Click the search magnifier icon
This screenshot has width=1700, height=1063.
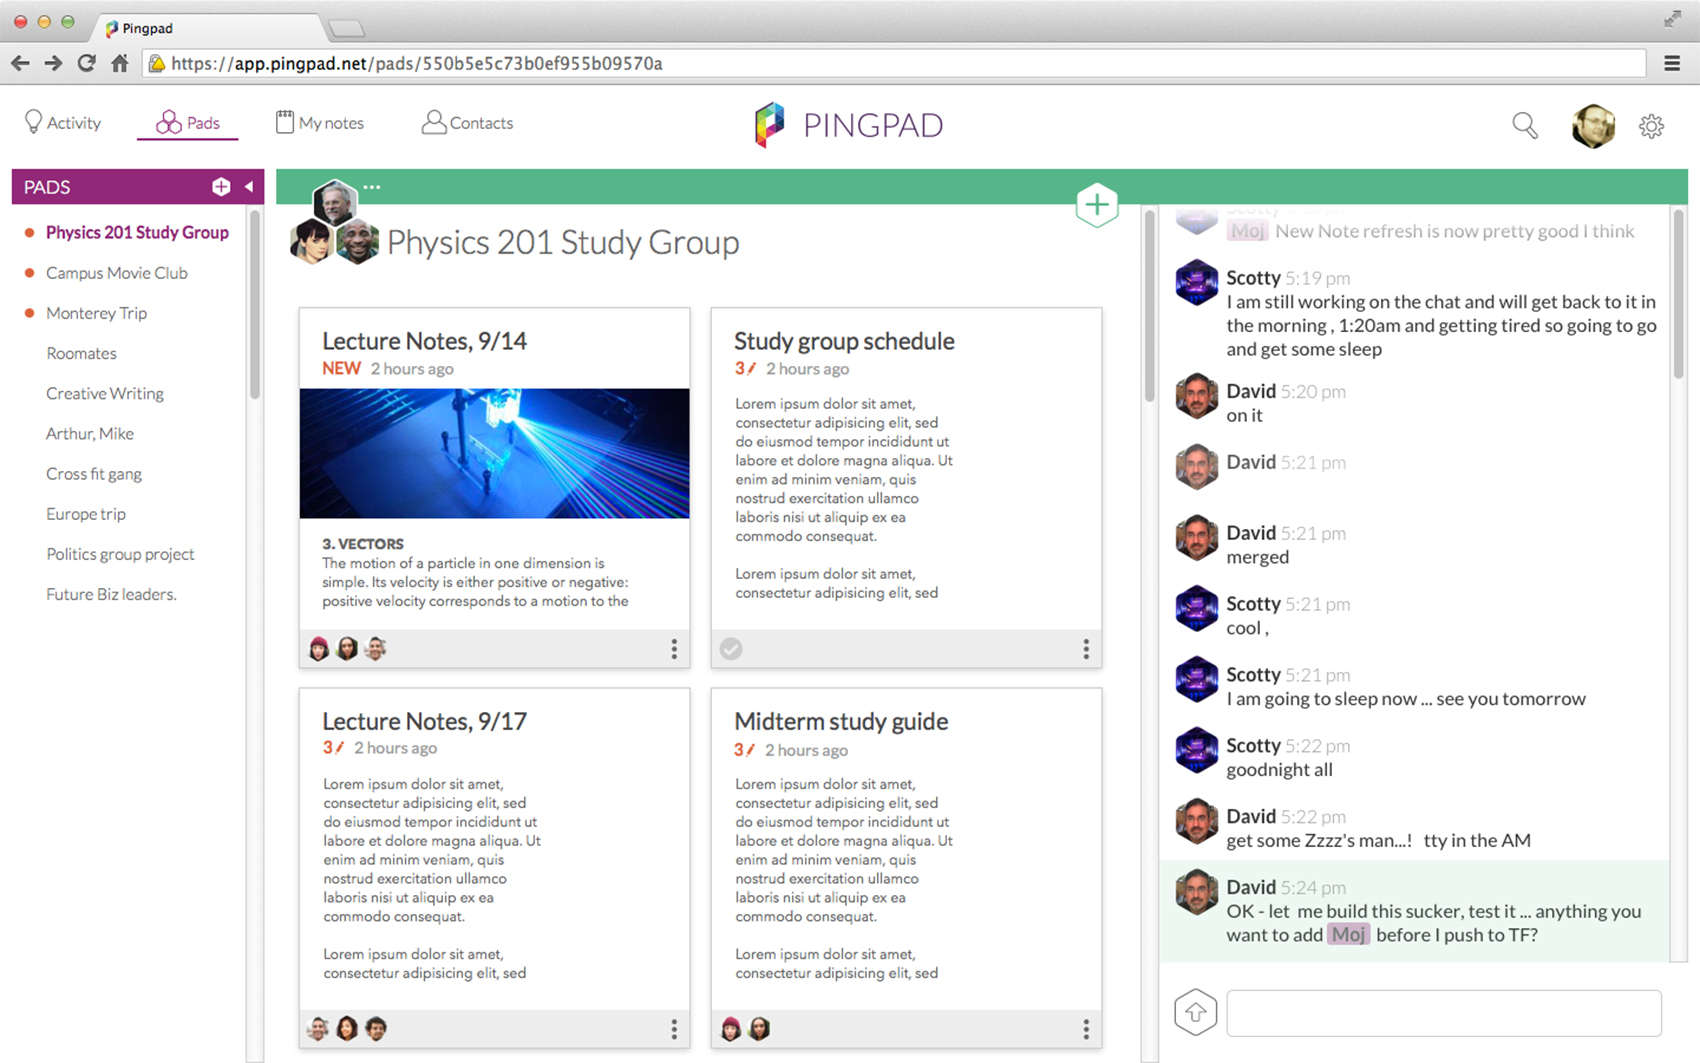1524,125
